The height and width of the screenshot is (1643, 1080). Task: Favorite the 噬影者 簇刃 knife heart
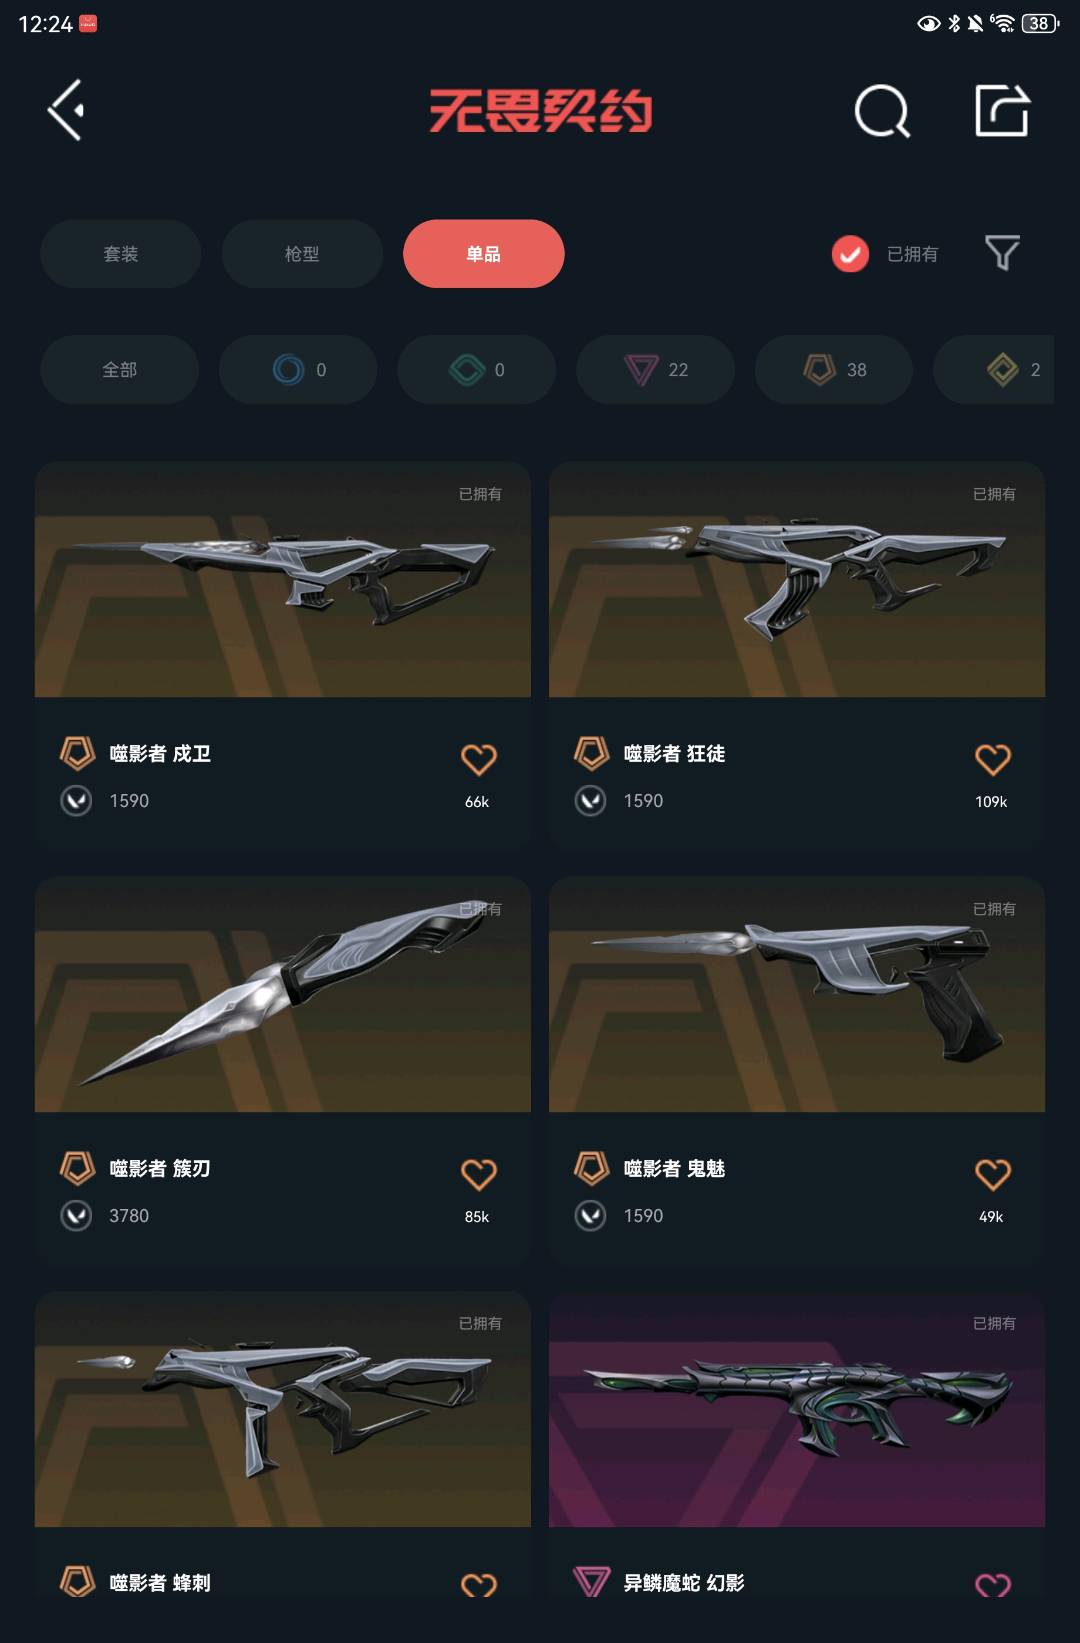coord(478,1175)
